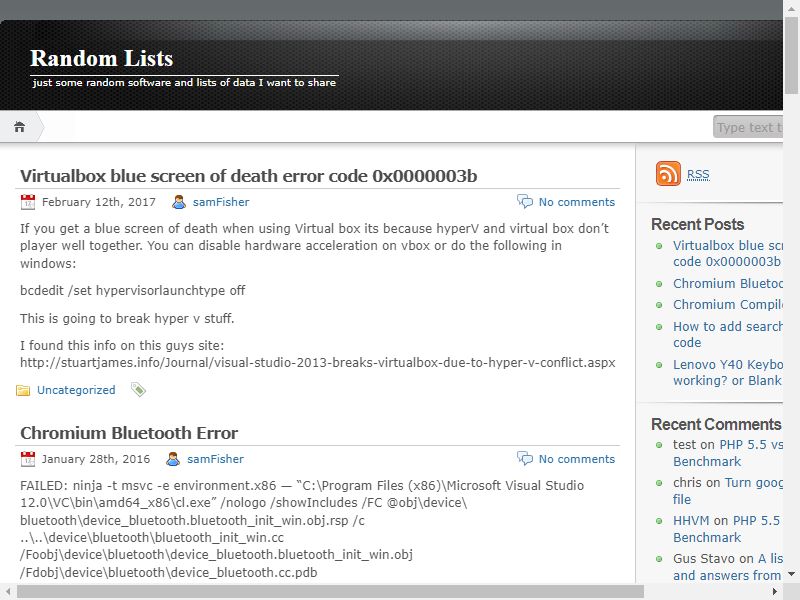Click the folder icon beside Uncategorized
Viewport: 800px width, 600px height.
(23, 391)
